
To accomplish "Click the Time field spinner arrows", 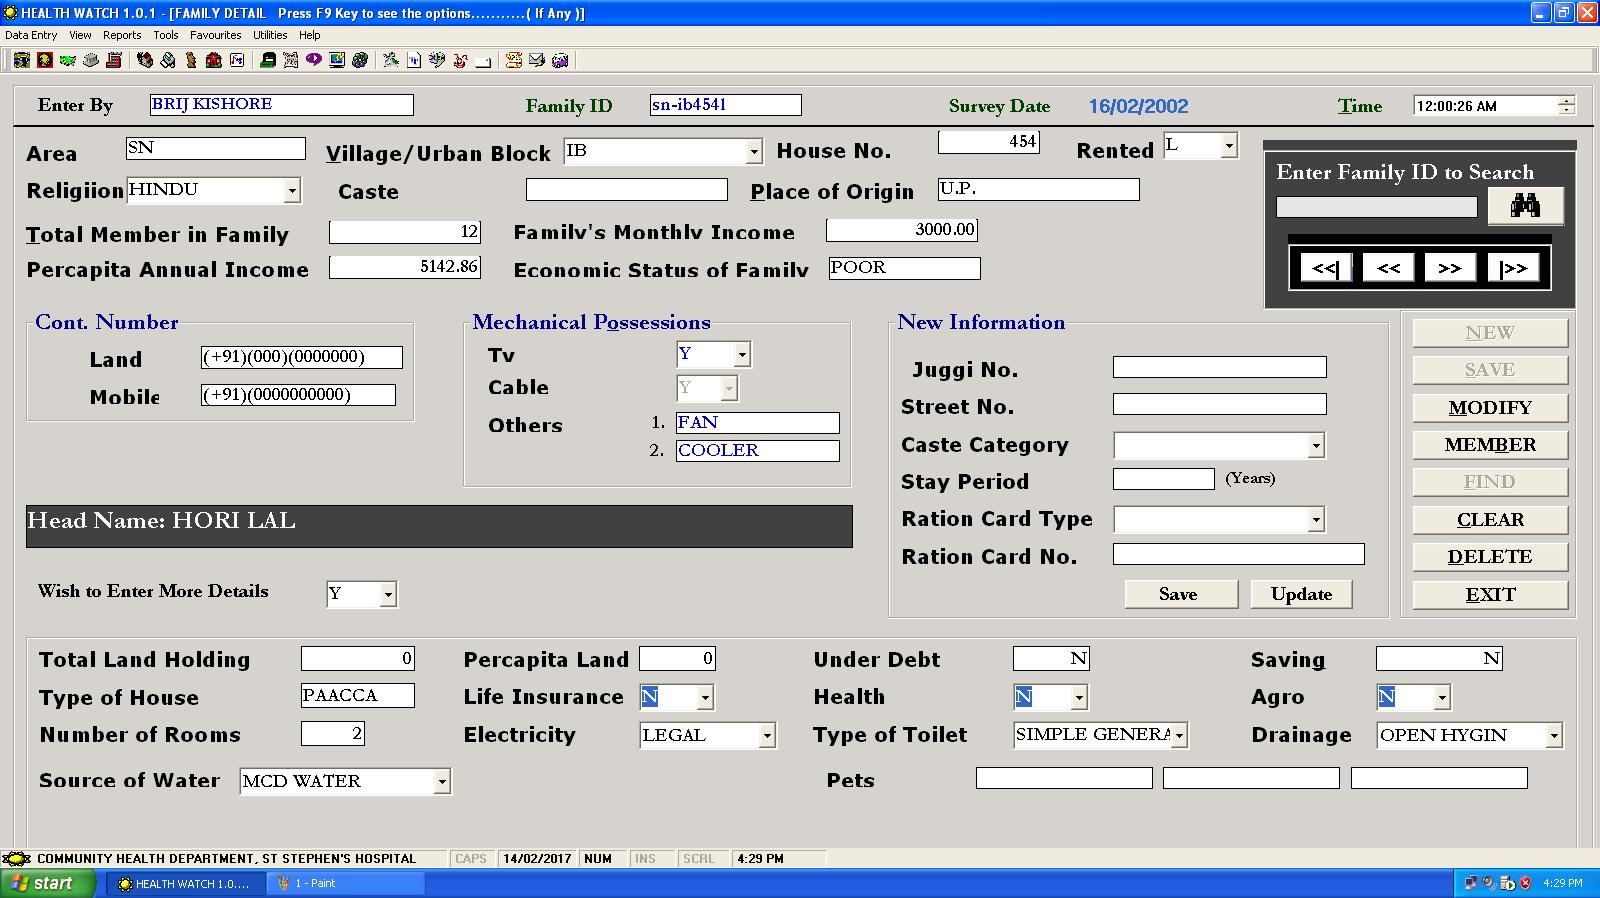I will 1566,106.
